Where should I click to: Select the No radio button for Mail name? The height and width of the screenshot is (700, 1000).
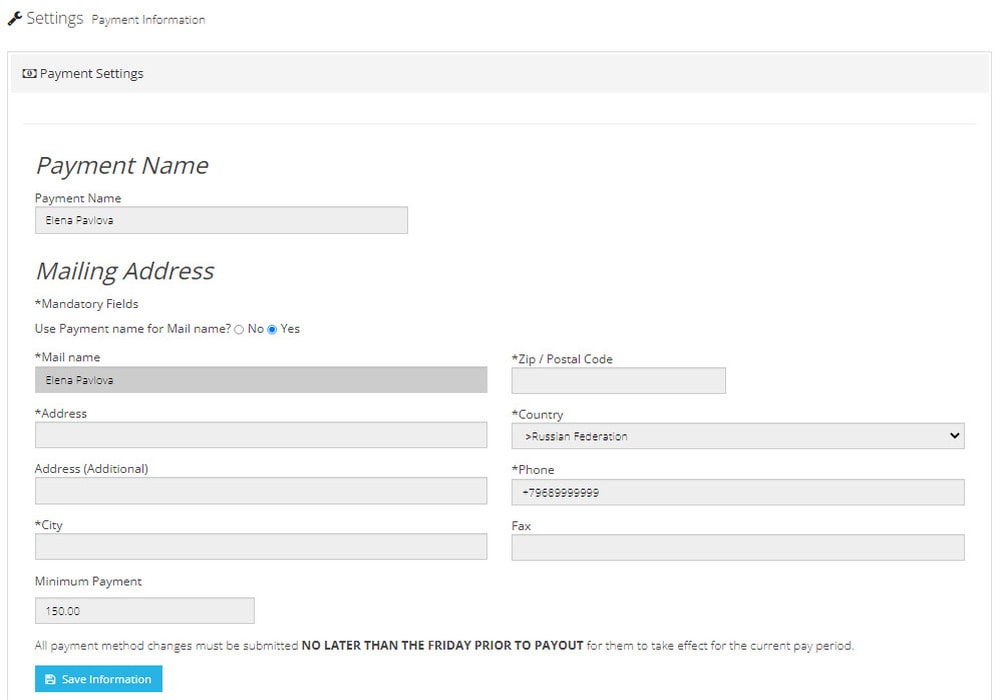click(239, 329)
